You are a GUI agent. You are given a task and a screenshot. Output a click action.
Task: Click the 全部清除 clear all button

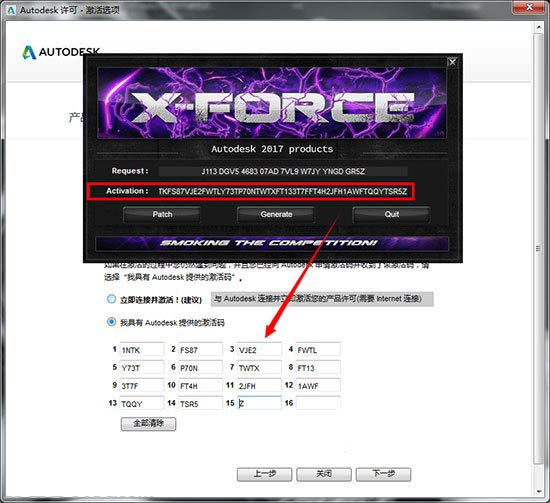148,424
